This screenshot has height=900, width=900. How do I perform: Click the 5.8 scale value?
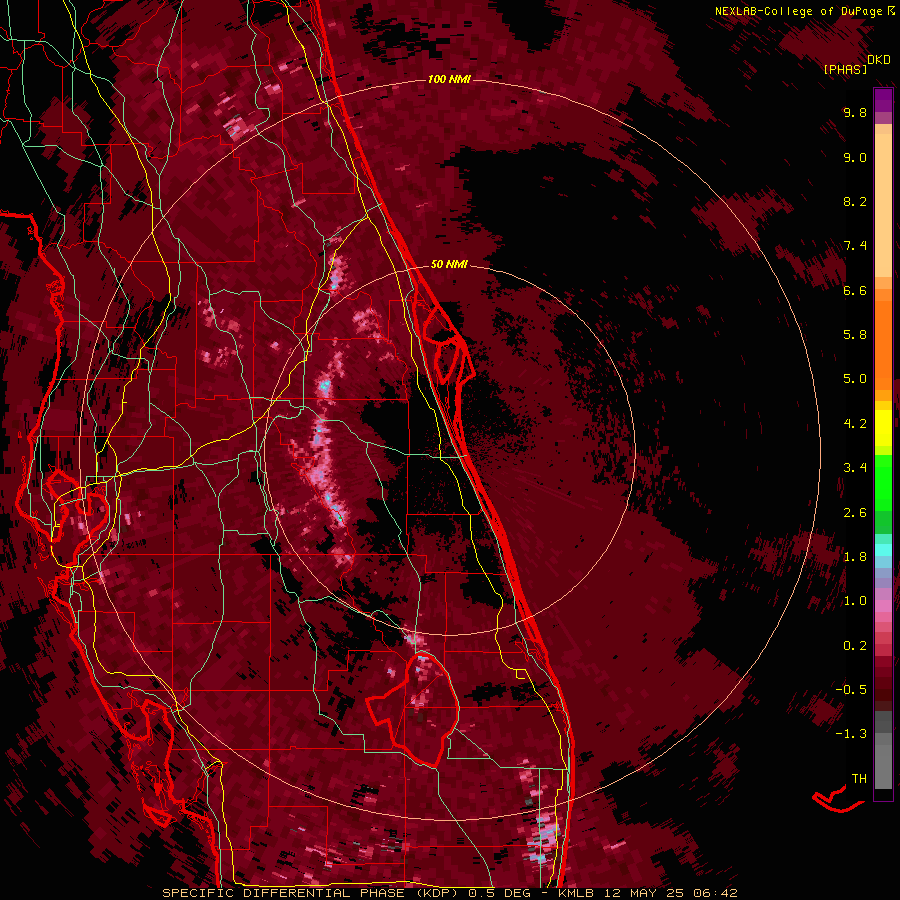855,335
